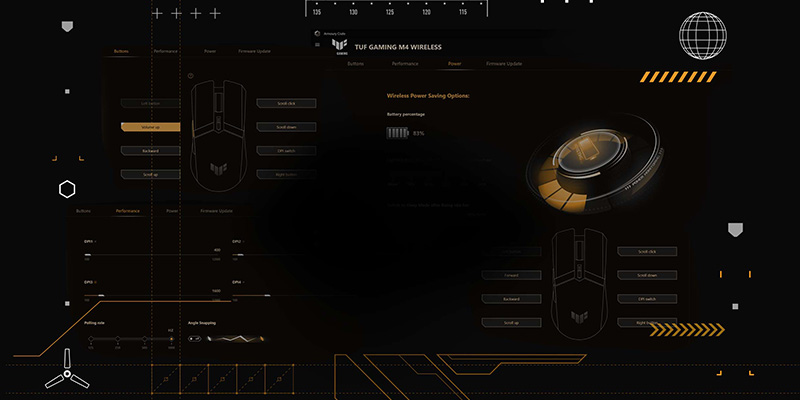Click the 'Polling rate' label
This screenshot has height=400, width=800.
click(95, 323)
